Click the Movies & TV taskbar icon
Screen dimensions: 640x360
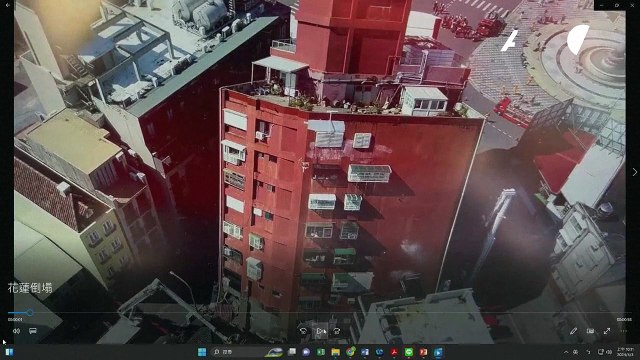[x=438, y=352]
